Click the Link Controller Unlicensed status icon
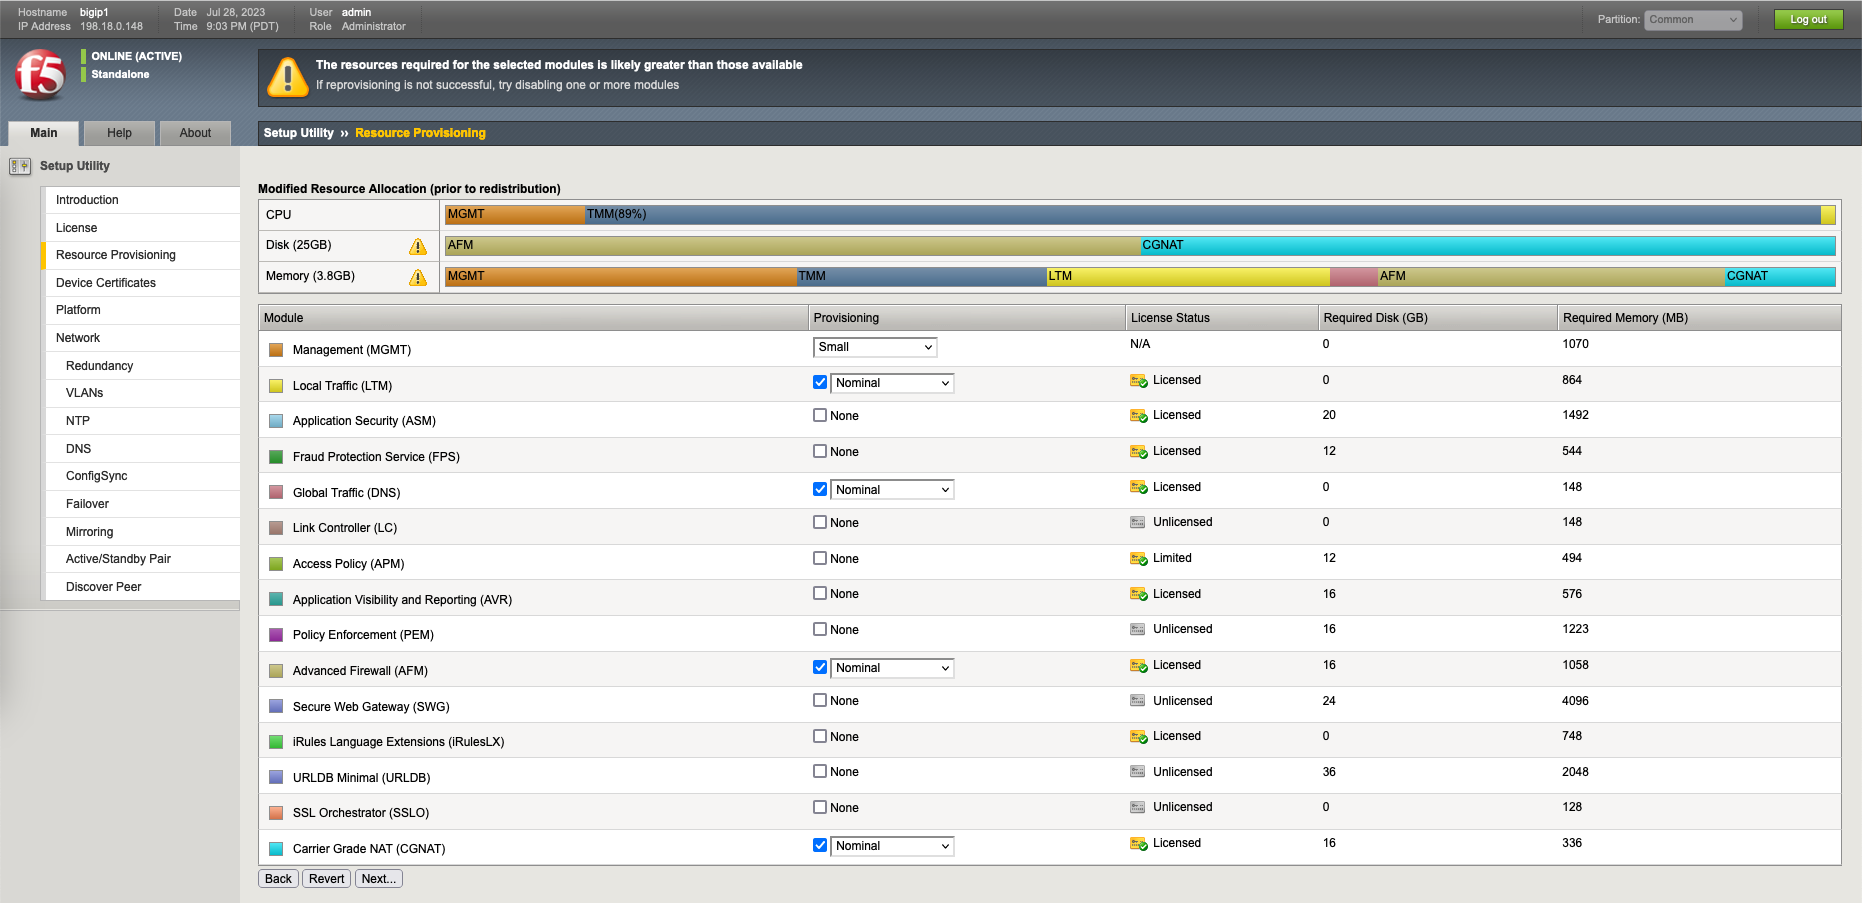The height and width of the screenshot is (903, 1862). click(x=1138, y=523)
